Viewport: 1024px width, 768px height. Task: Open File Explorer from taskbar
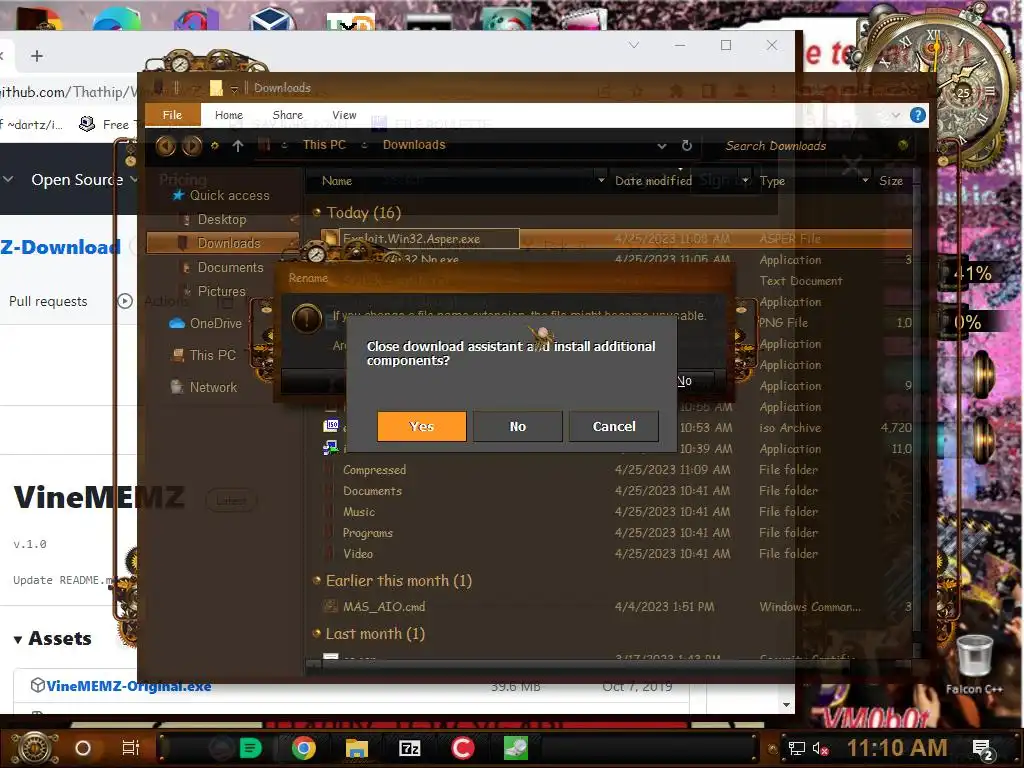[357, 748]
